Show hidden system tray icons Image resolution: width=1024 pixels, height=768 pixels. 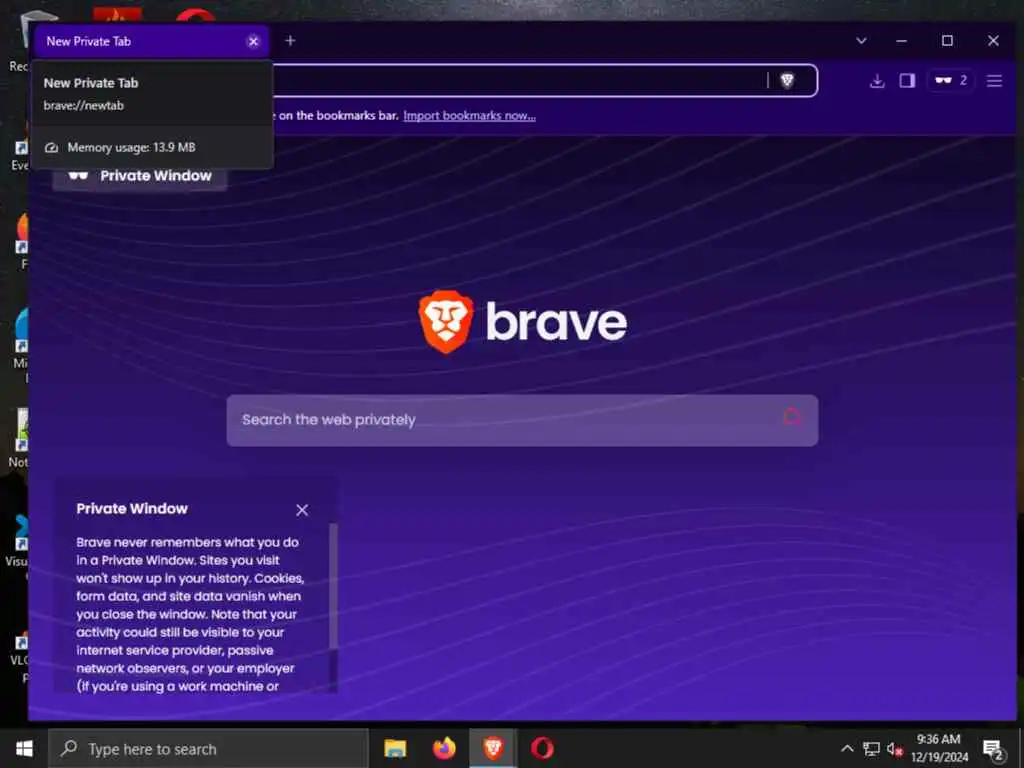(847, 748)
